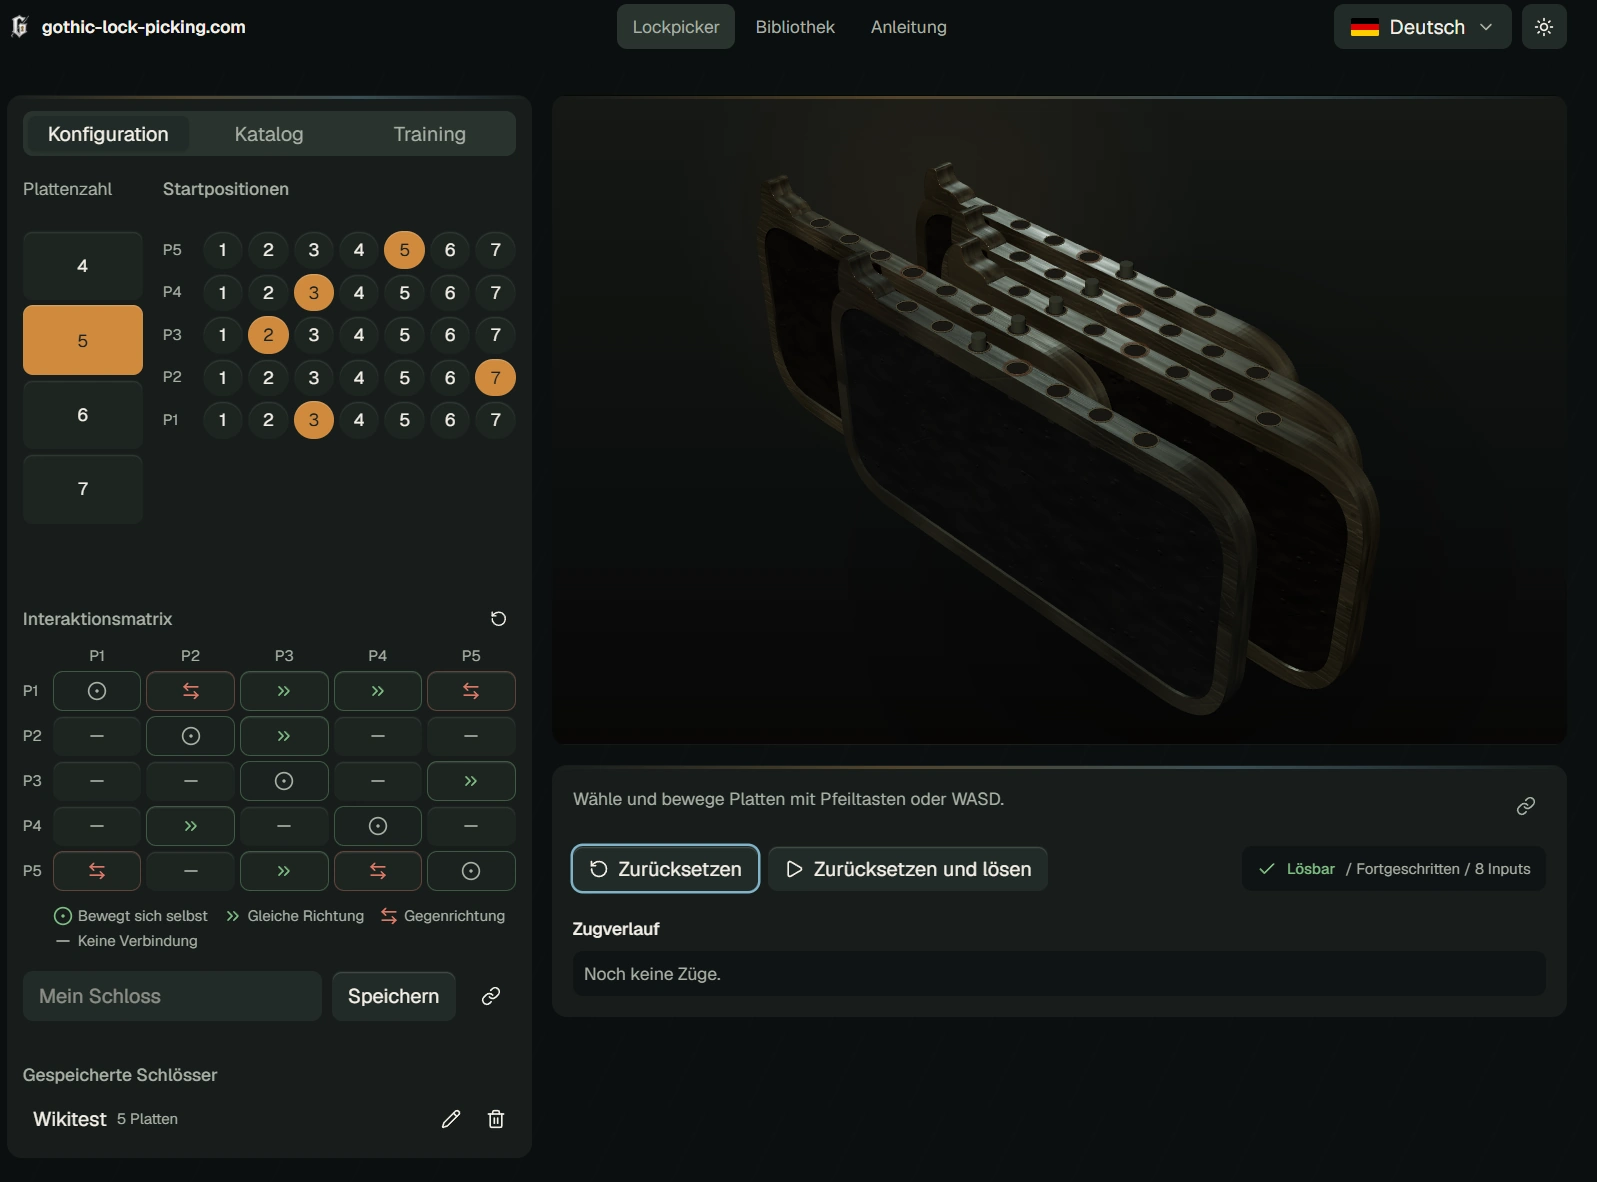1597x1182 pixels.
Task: Open the Deutsch language dropdown
Action: click(1422, 27)
